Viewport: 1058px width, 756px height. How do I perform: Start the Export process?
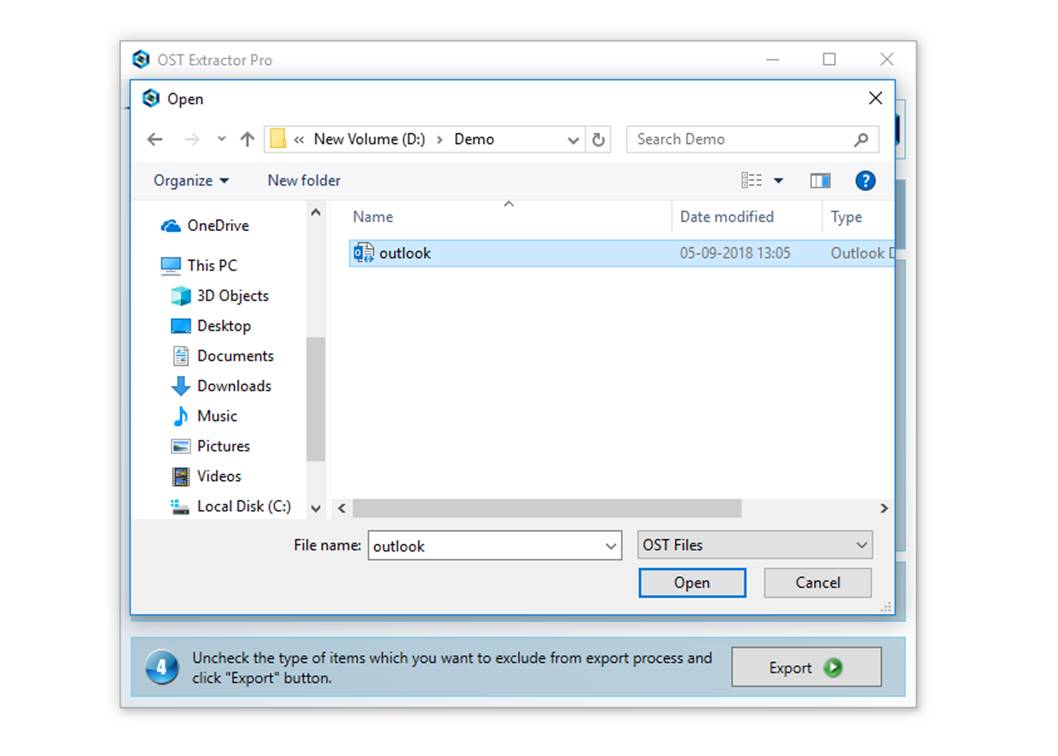pos(806,667)
